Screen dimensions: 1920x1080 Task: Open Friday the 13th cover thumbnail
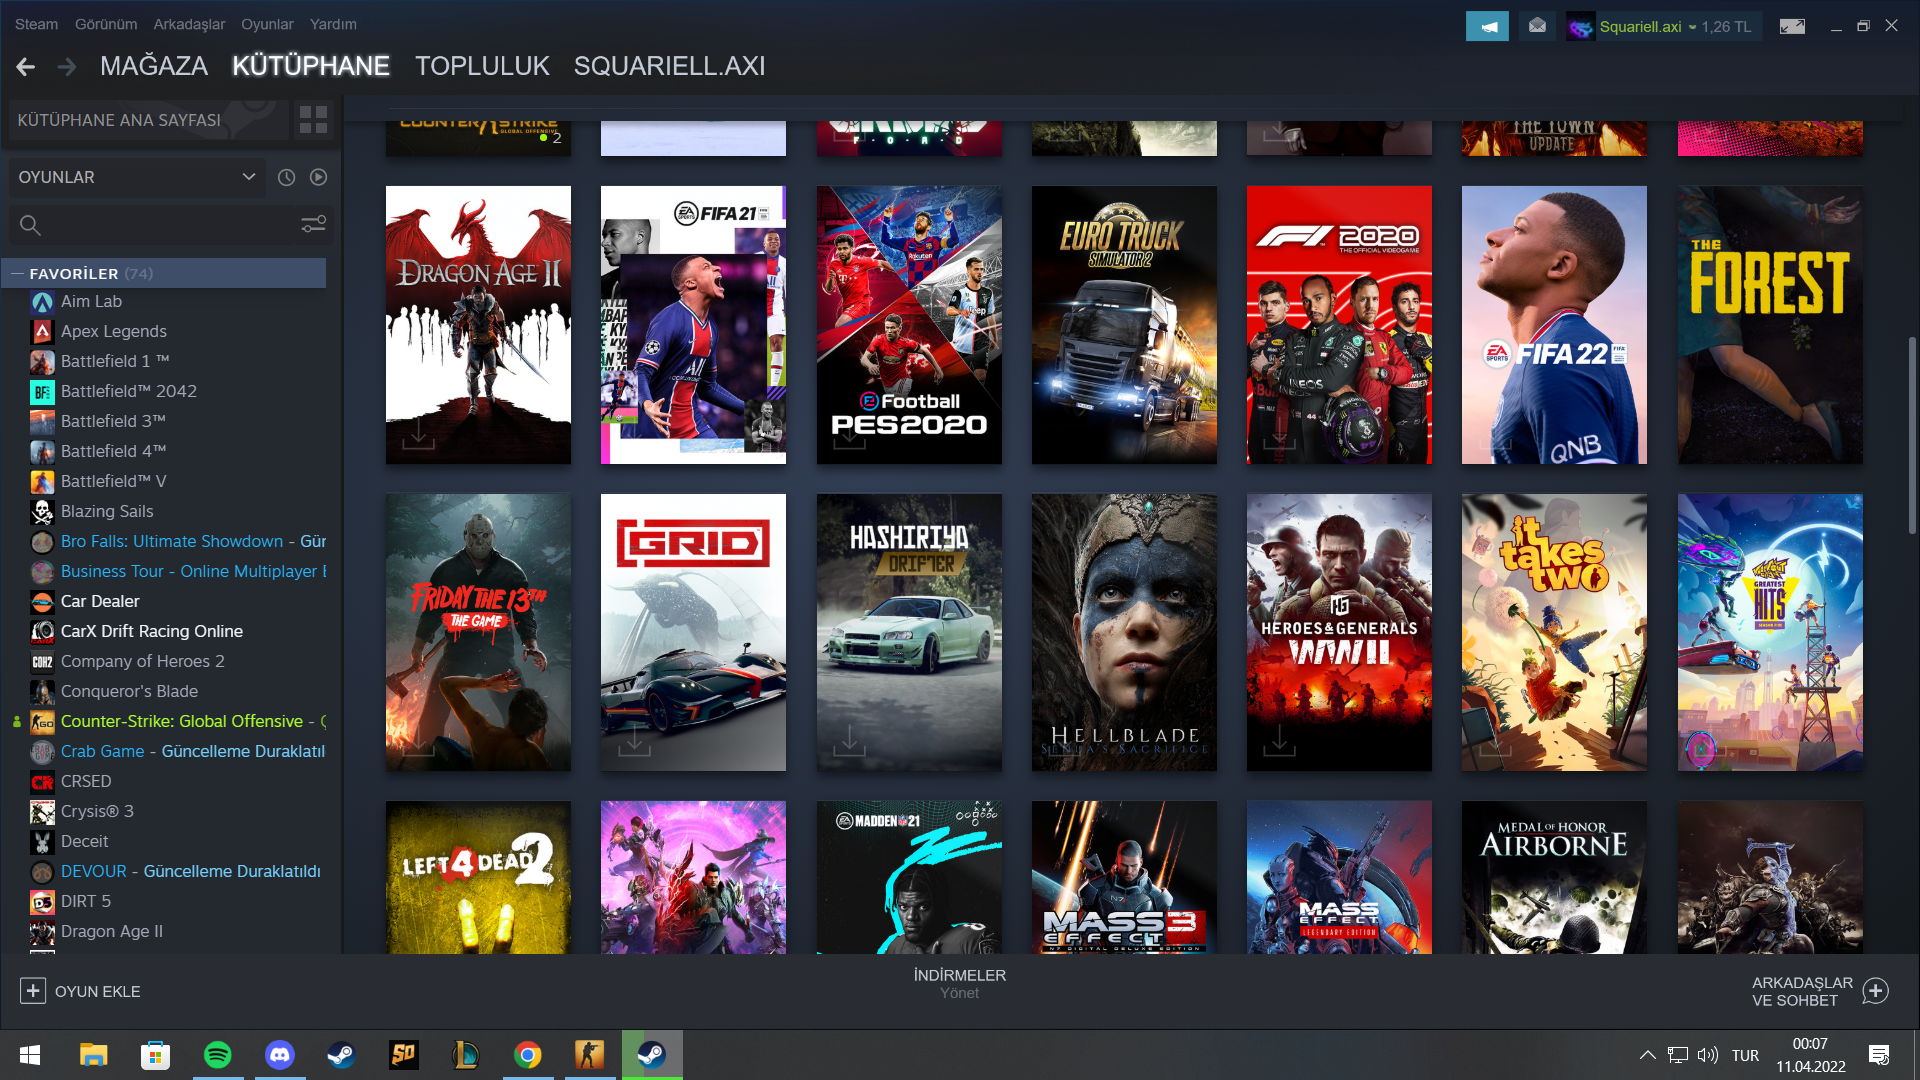(x=478, y=632)
